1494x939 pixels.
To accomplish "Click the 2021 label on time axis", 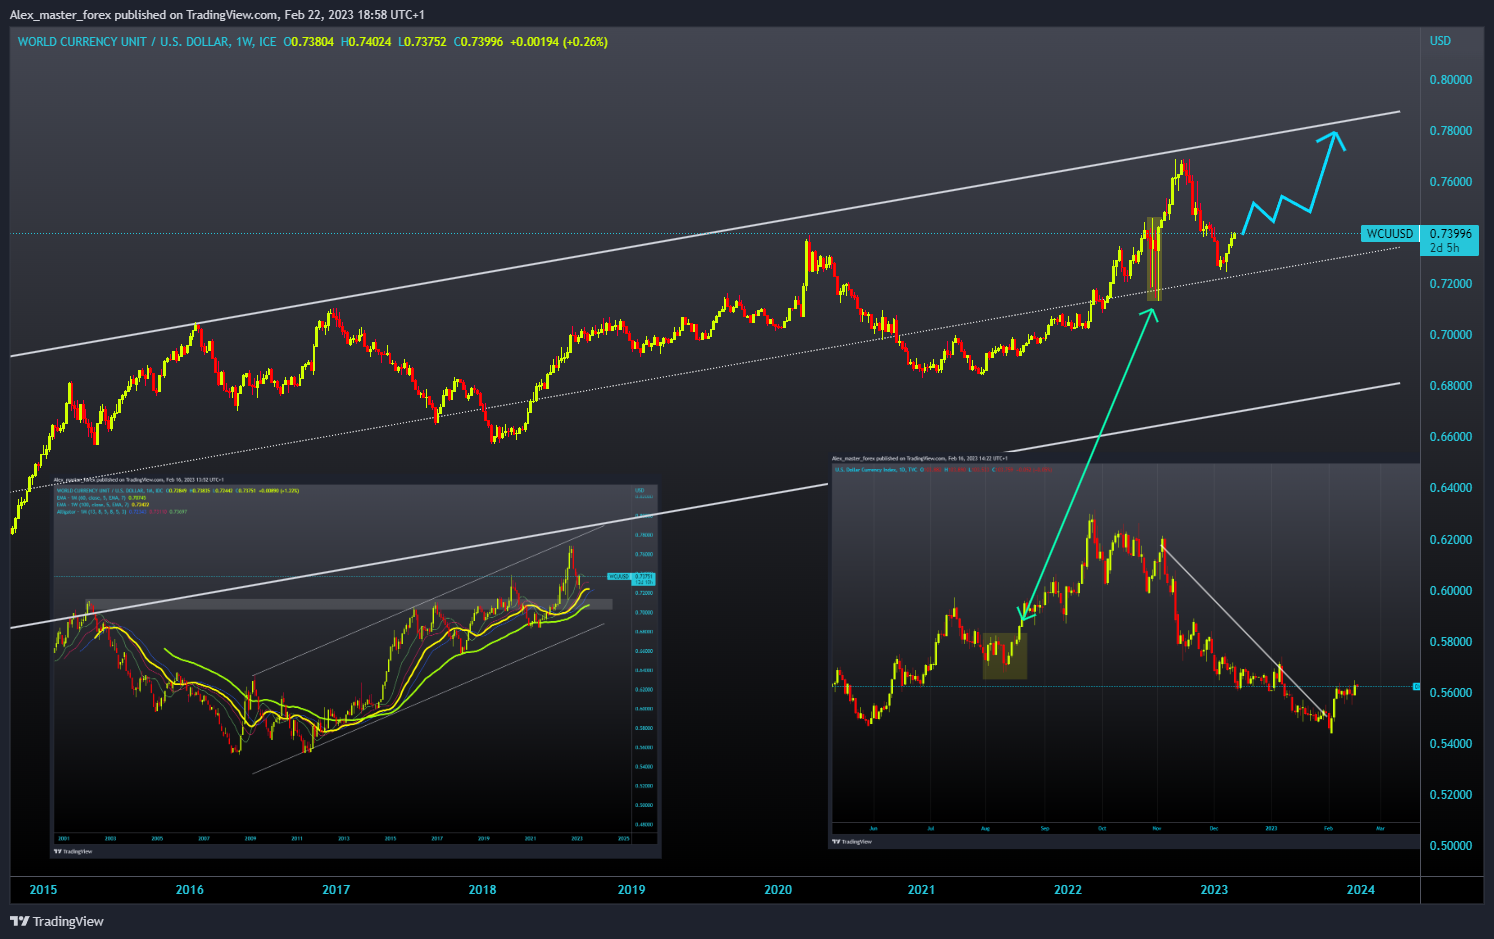I will point(921,890).
